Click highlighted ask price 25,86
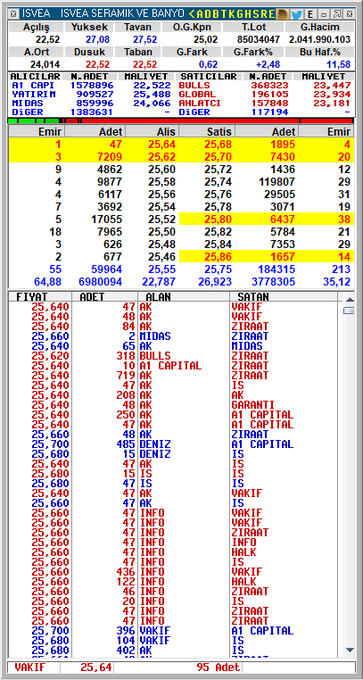The height and width of the screenshot is (680, 363). (218, 256)
